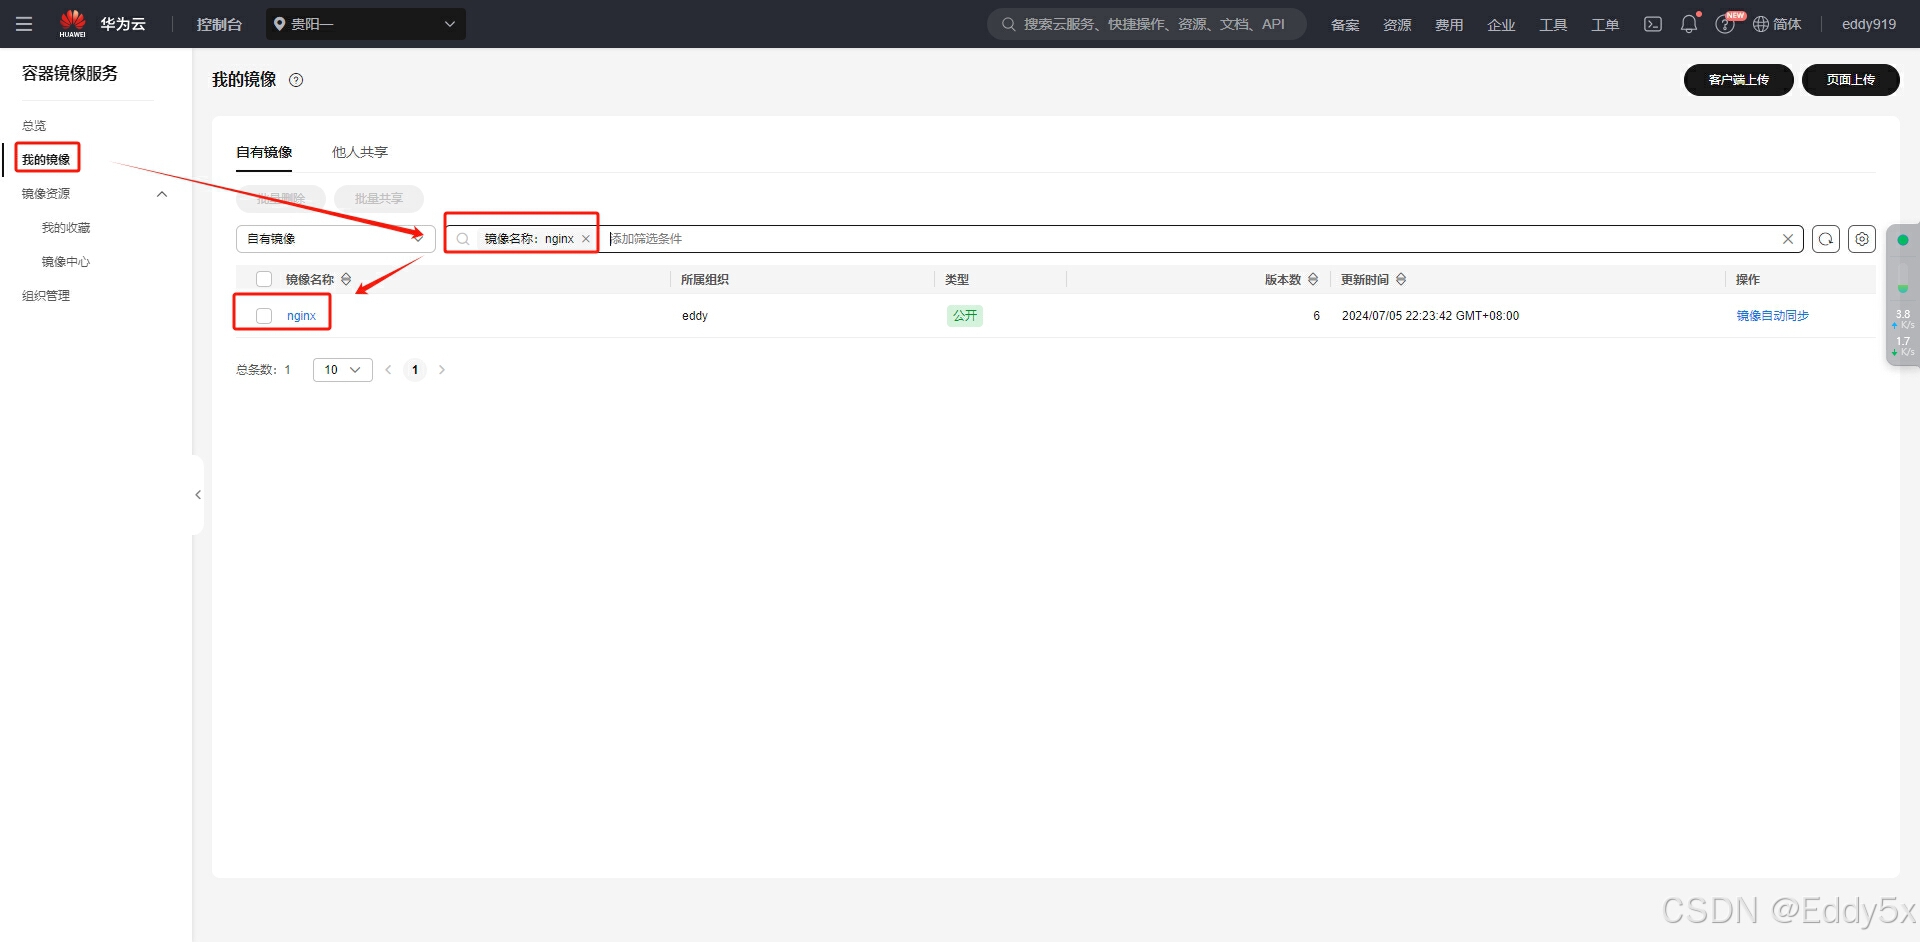Select 我的镜像 in the sidebar
Image resolution: width=1920 pixels, height=942 pixels.
coord(46,160)
